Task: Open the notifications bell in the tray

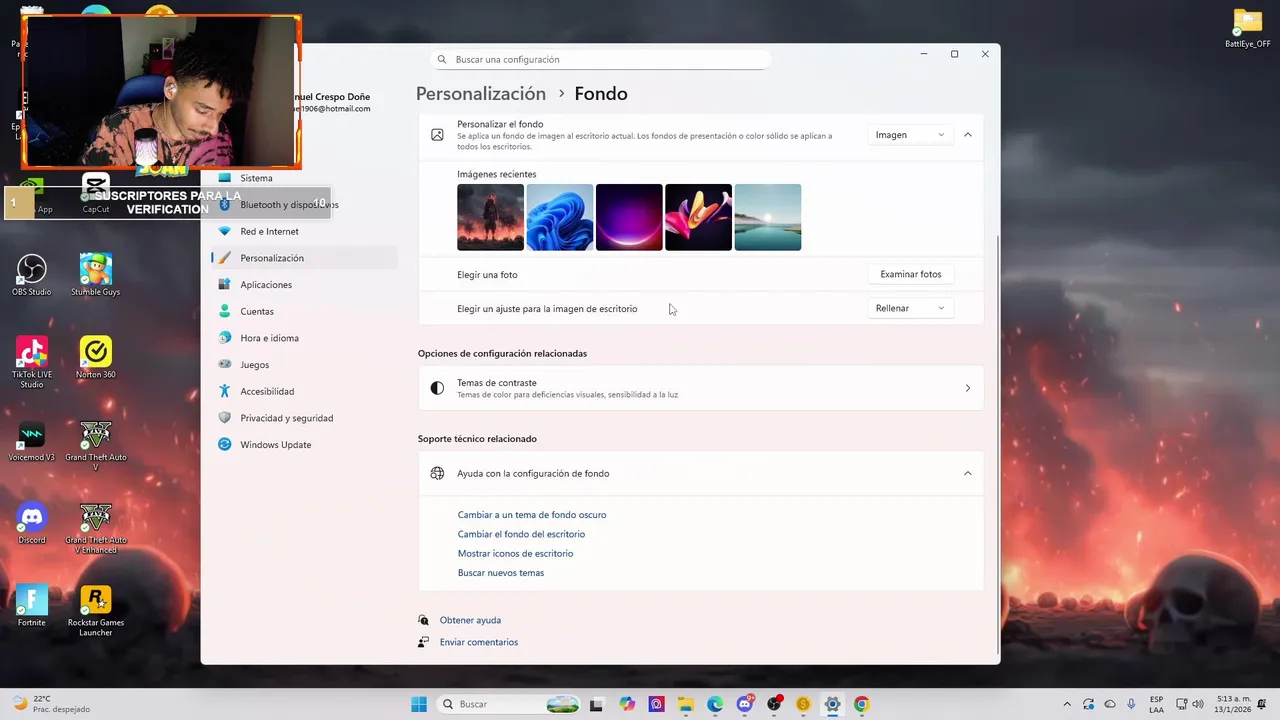Action: (1264, 704)
